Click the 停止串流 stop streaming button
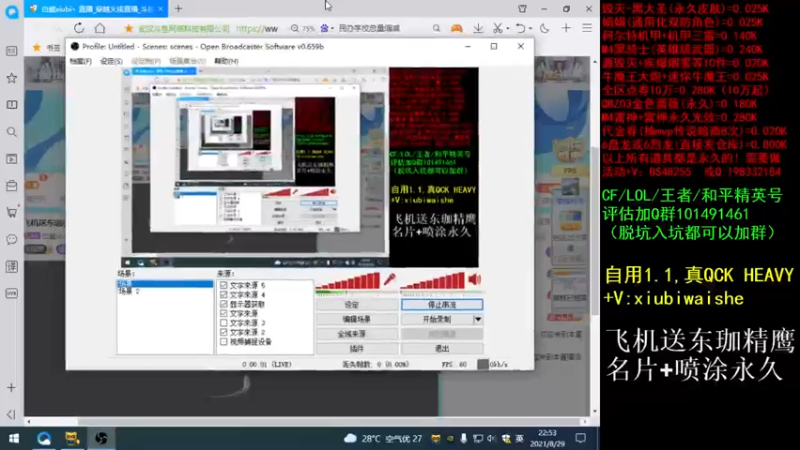This screenshot has height=450, width=800. point(442,305)
